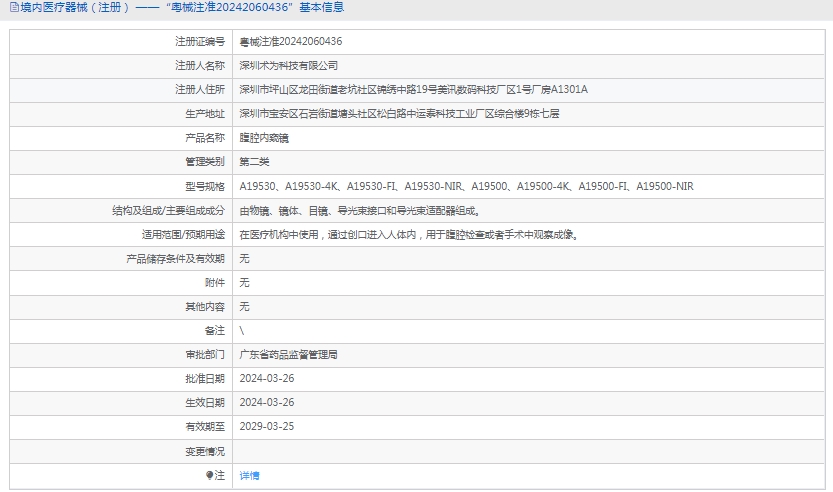Screen dimensions: 833x492
Task: Click the 生效日期 row date value
Action: tap(267, 403)
